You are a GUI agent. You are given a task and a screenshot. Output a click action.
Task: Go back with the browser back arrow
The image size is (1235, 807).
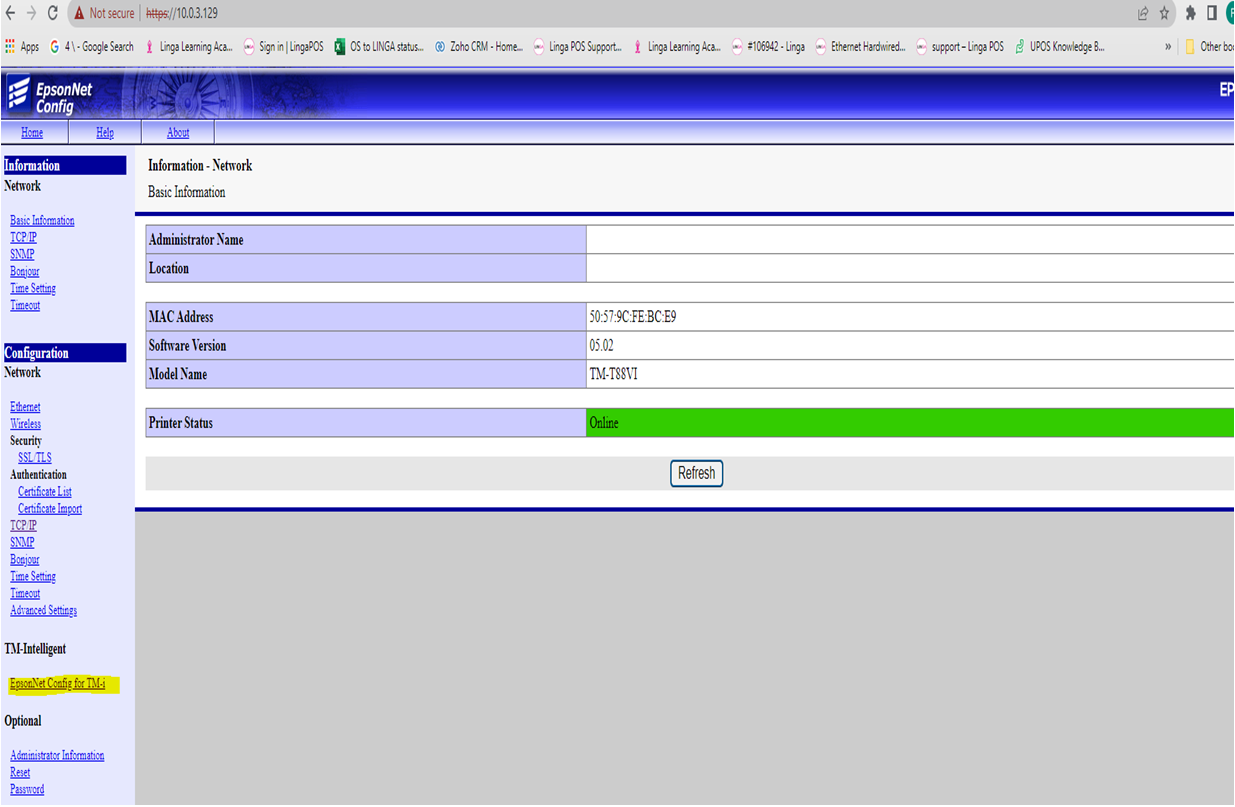[11, 14]
